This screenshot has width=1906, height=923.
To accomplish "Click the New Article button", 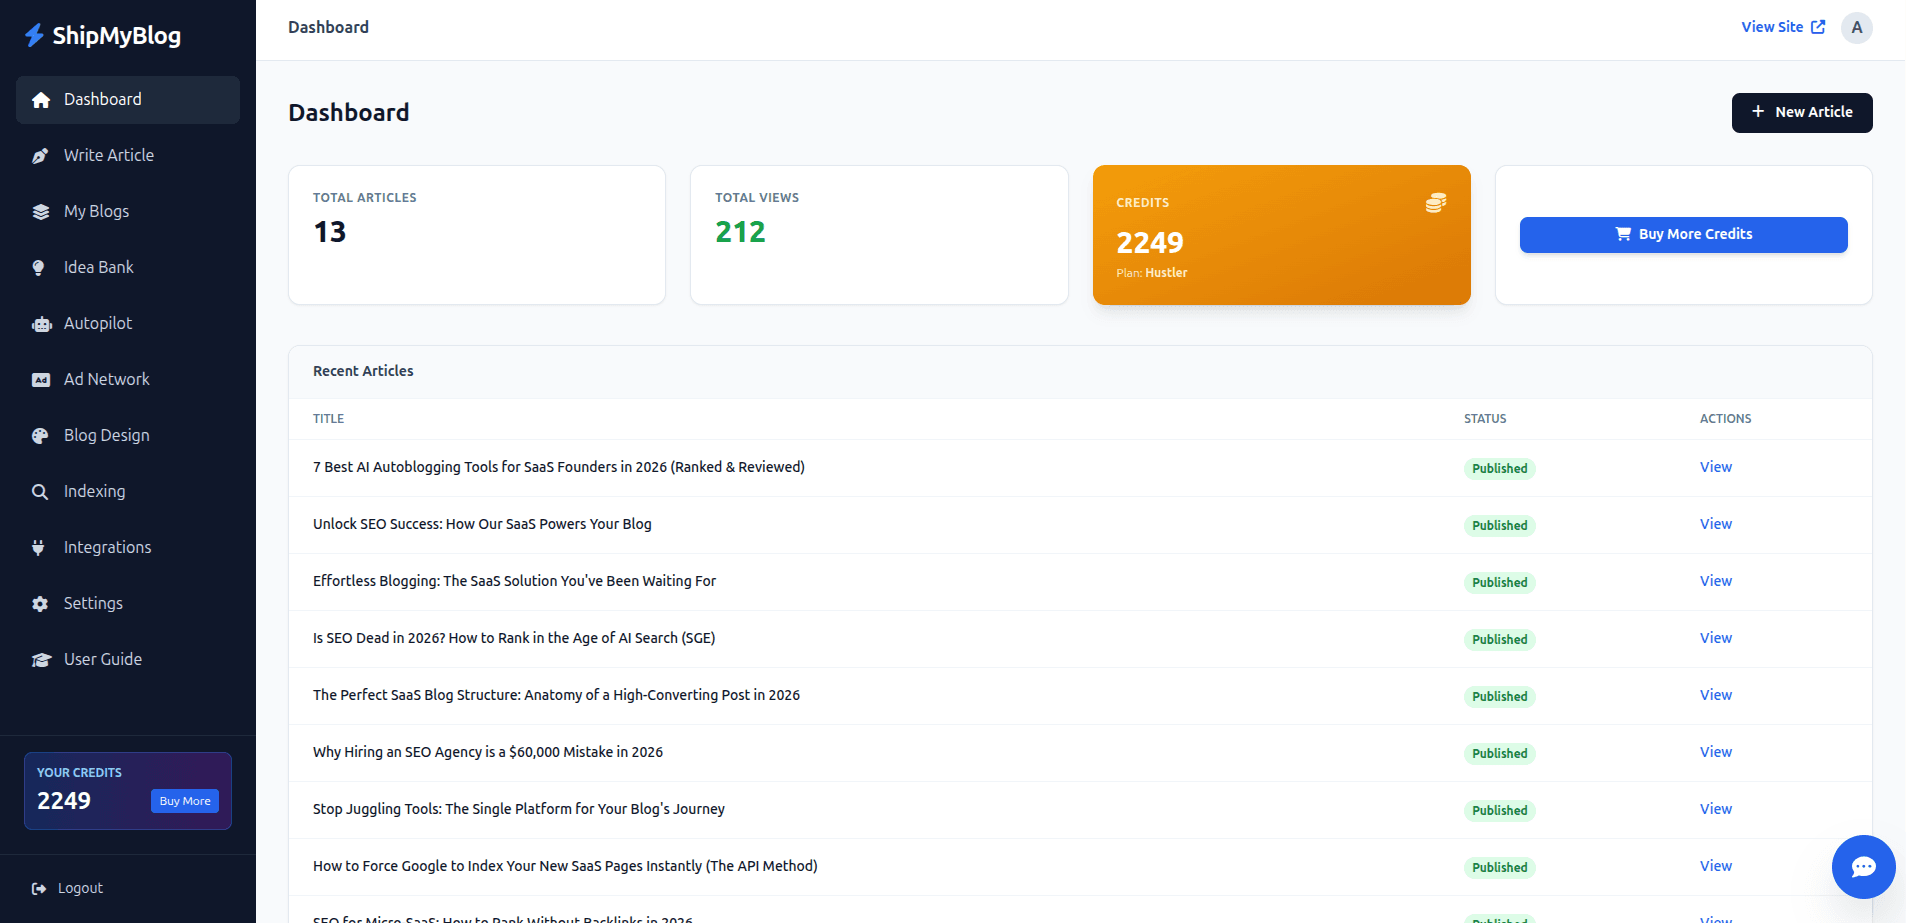I will (1801, 112).
